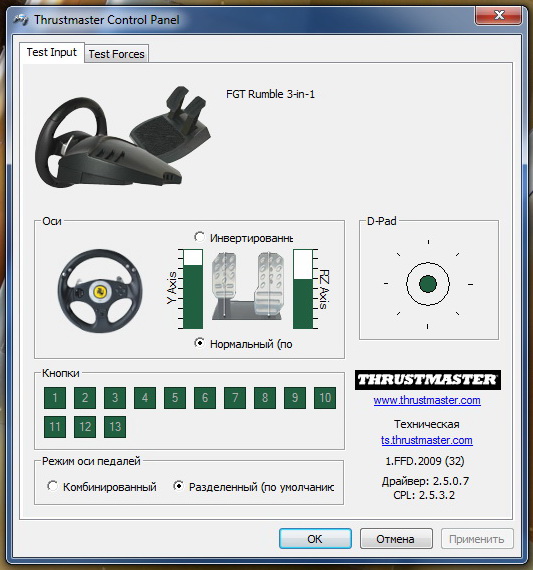533x570 pixels.
Task: Open the www.thrustmaster.com link
Action: click(427, 400)
